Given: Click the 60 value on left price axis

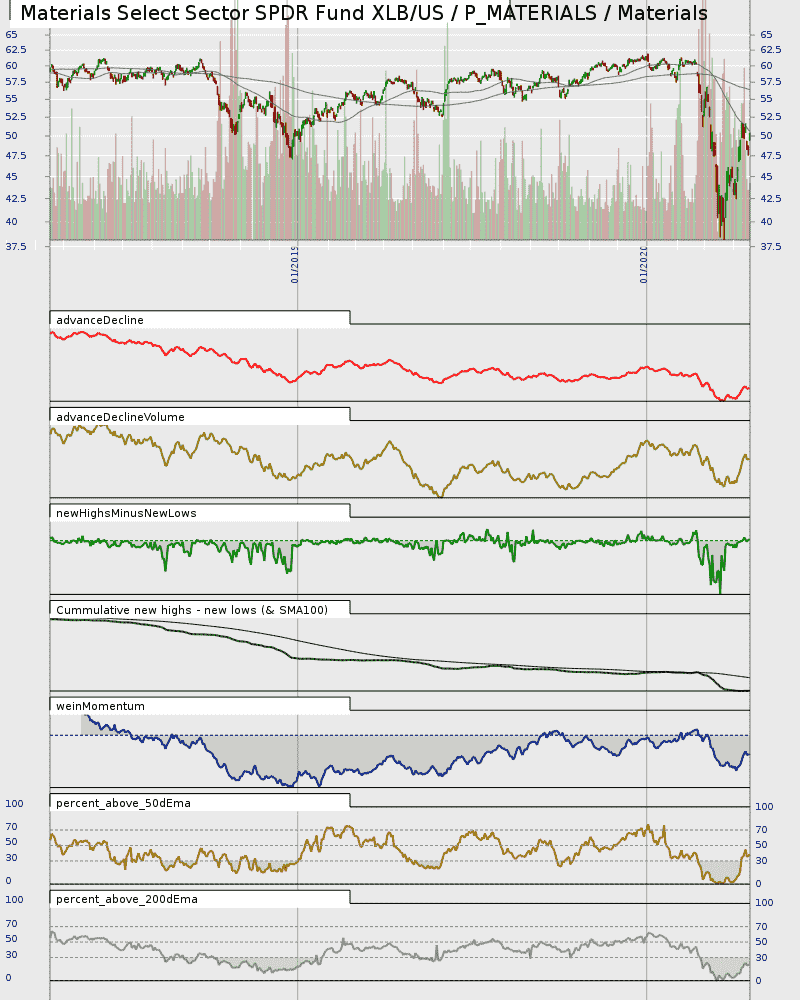Looking at the screenshot, I should (x=11, y=66).
